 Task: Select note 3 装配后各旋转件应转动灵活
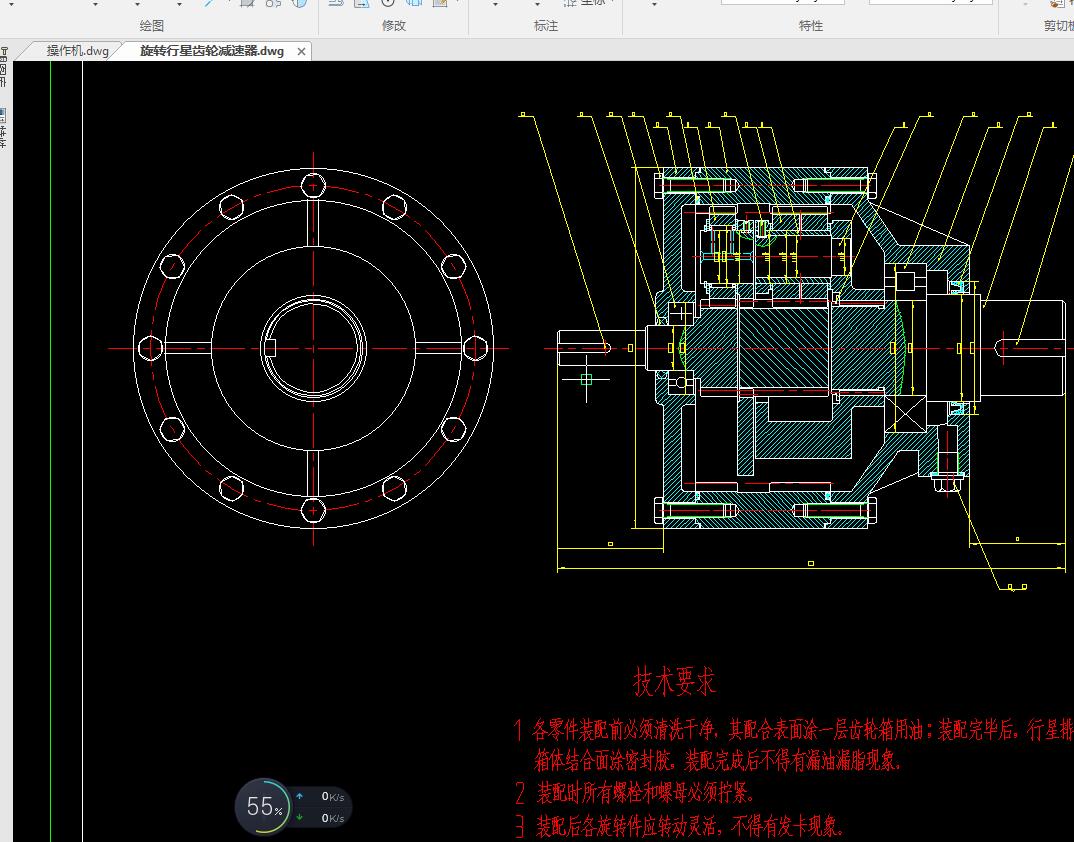coord(679,826)
